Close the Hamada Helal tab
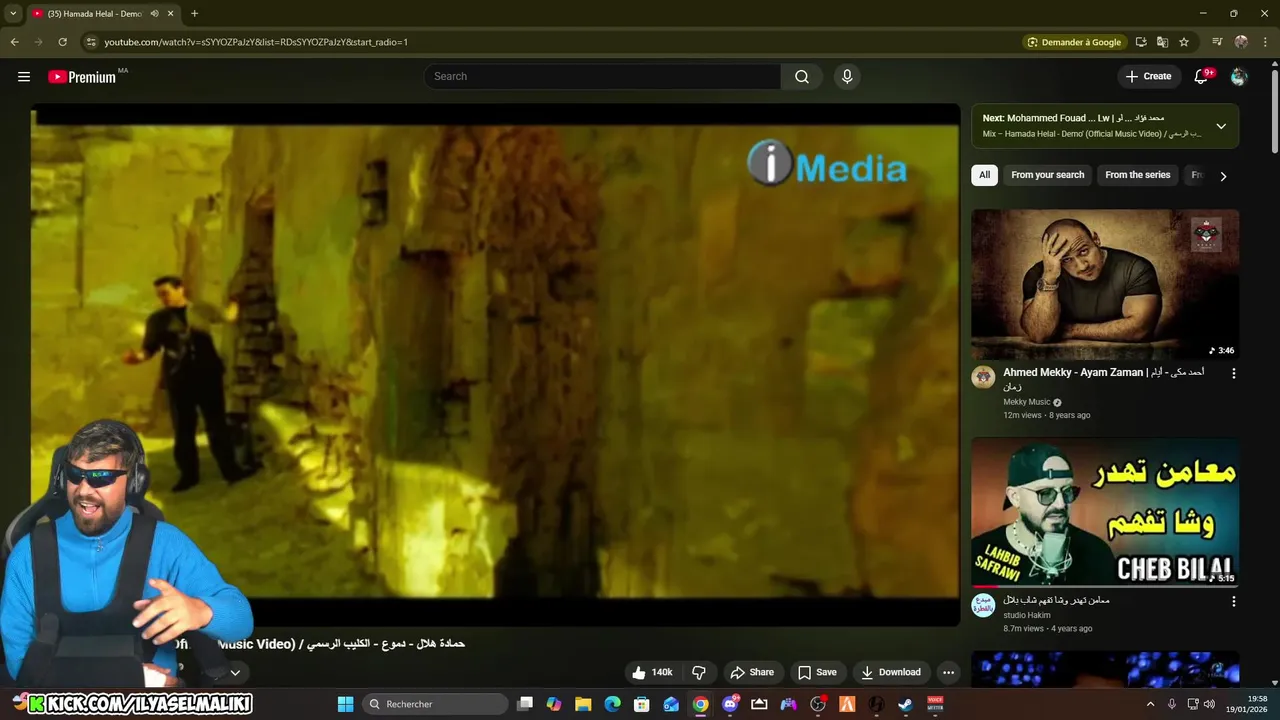The height and width of the screenshot is (720, 1280). [x=171, y=14]
